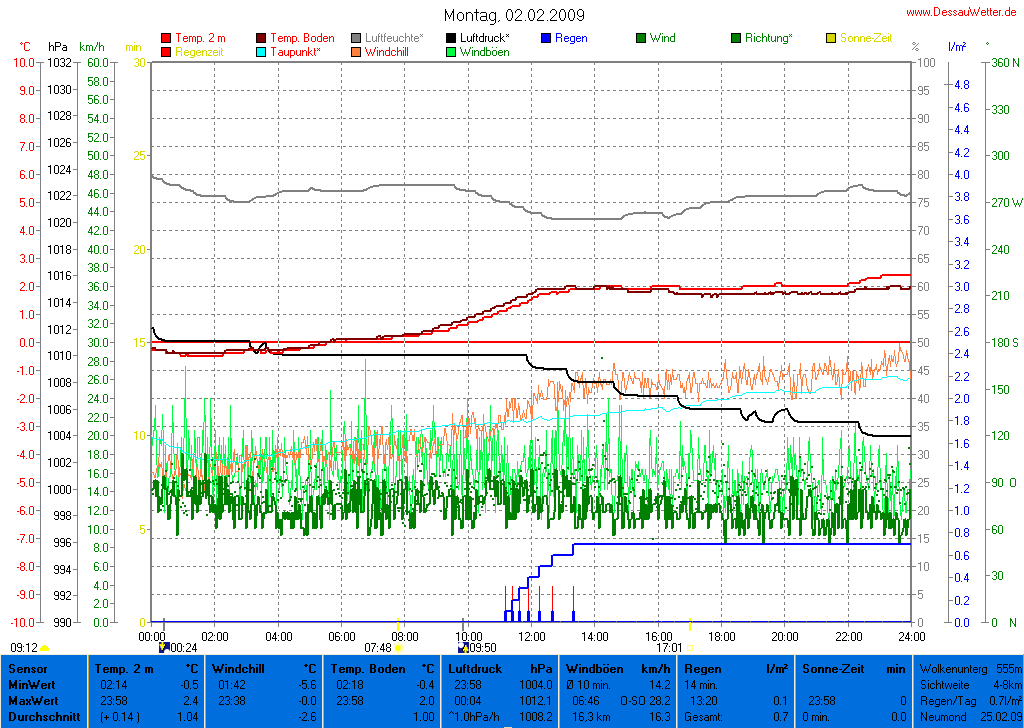Open the www.DessauWetter.de link
This screenshot has width=1024, height=728.
[962, 12]
